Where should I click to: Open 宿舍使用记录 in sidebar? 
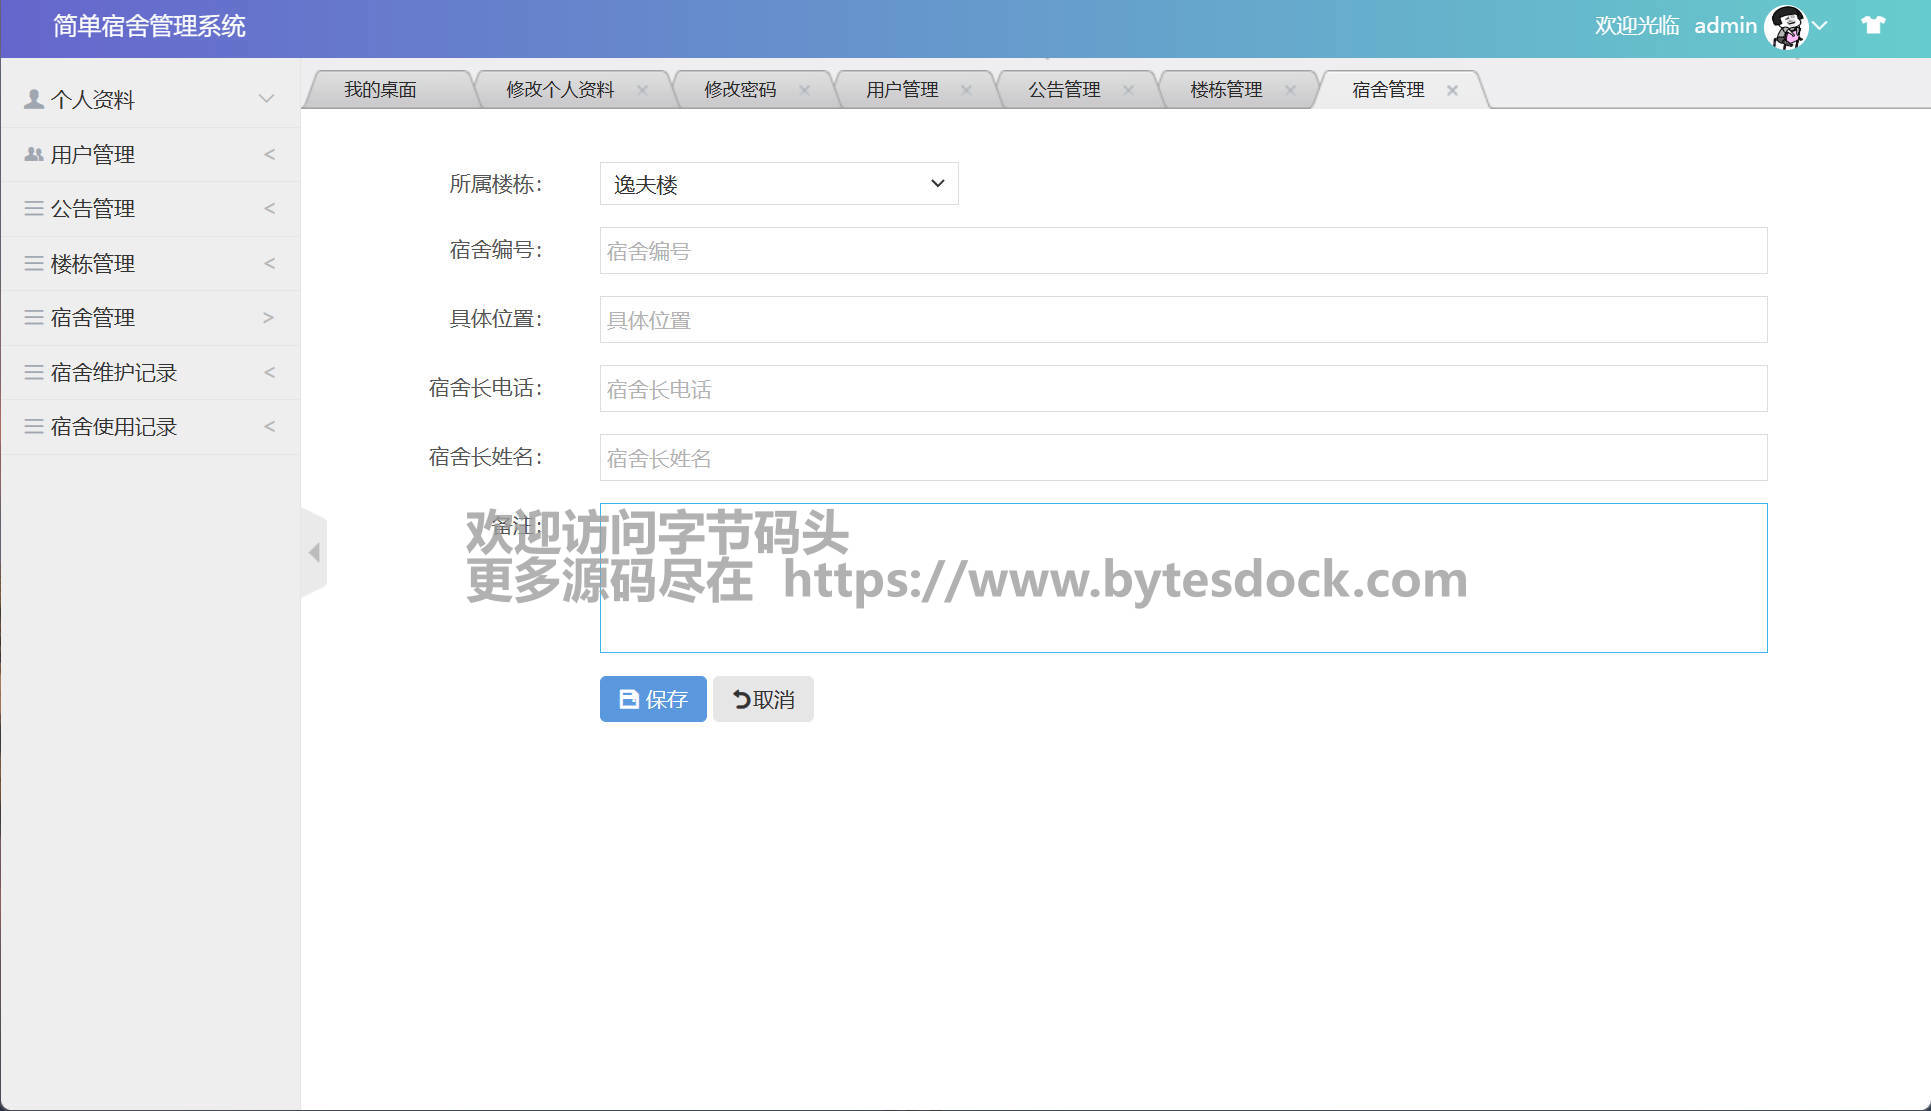tap(113, 427)
